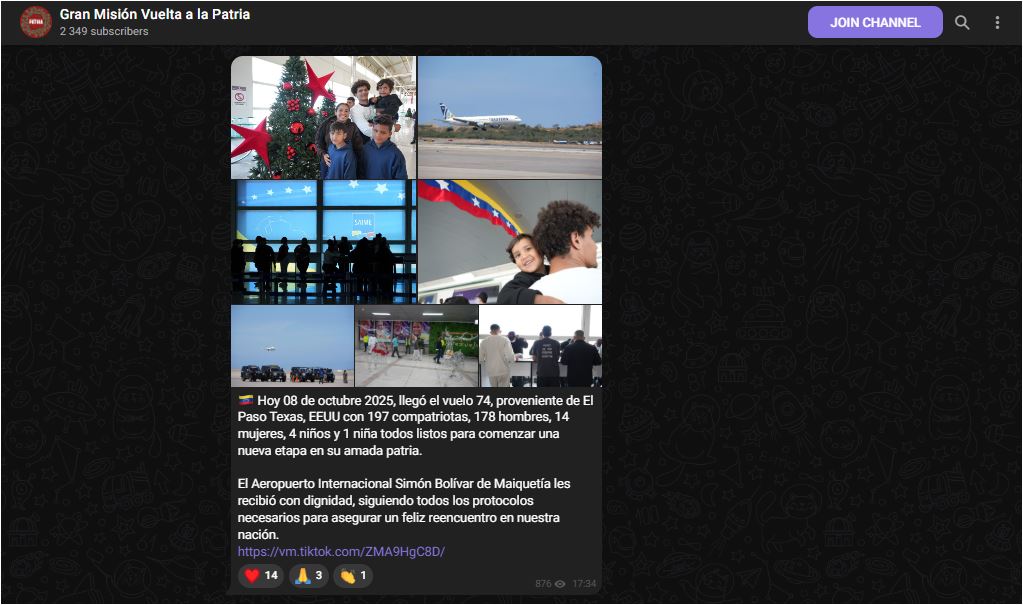Click the search magnifier icon
This screenshot has width=1023, height=605.
pos(962,22)
